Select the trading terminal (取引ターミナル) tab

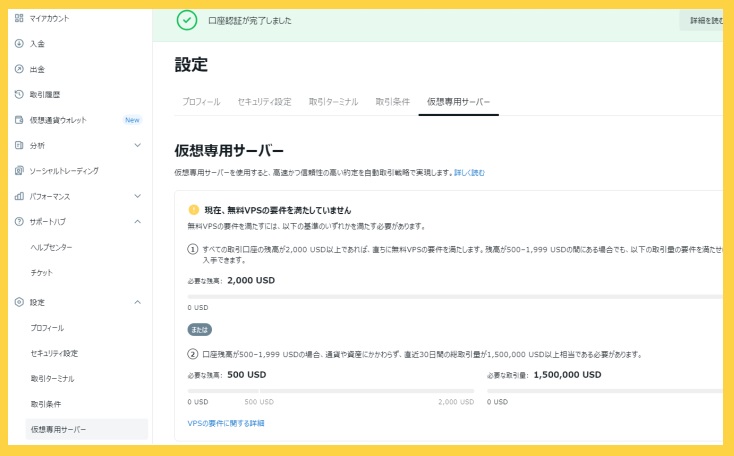333,102
